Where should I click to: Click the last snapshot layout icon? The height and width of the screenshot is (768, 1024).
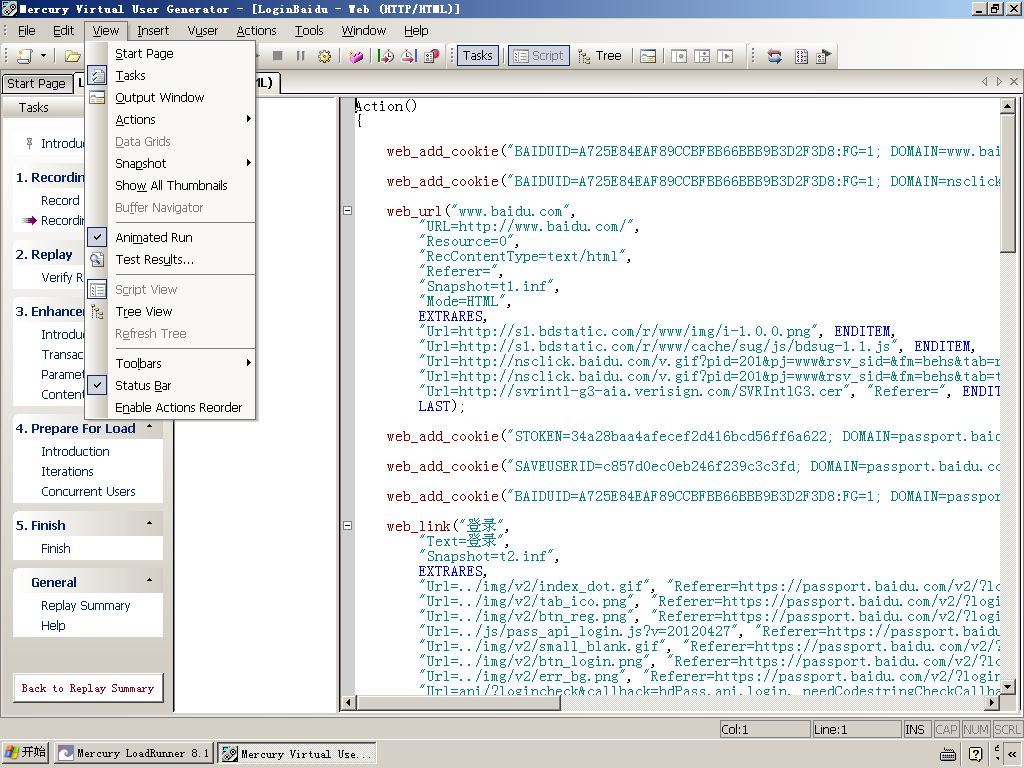tap(725, 56)
